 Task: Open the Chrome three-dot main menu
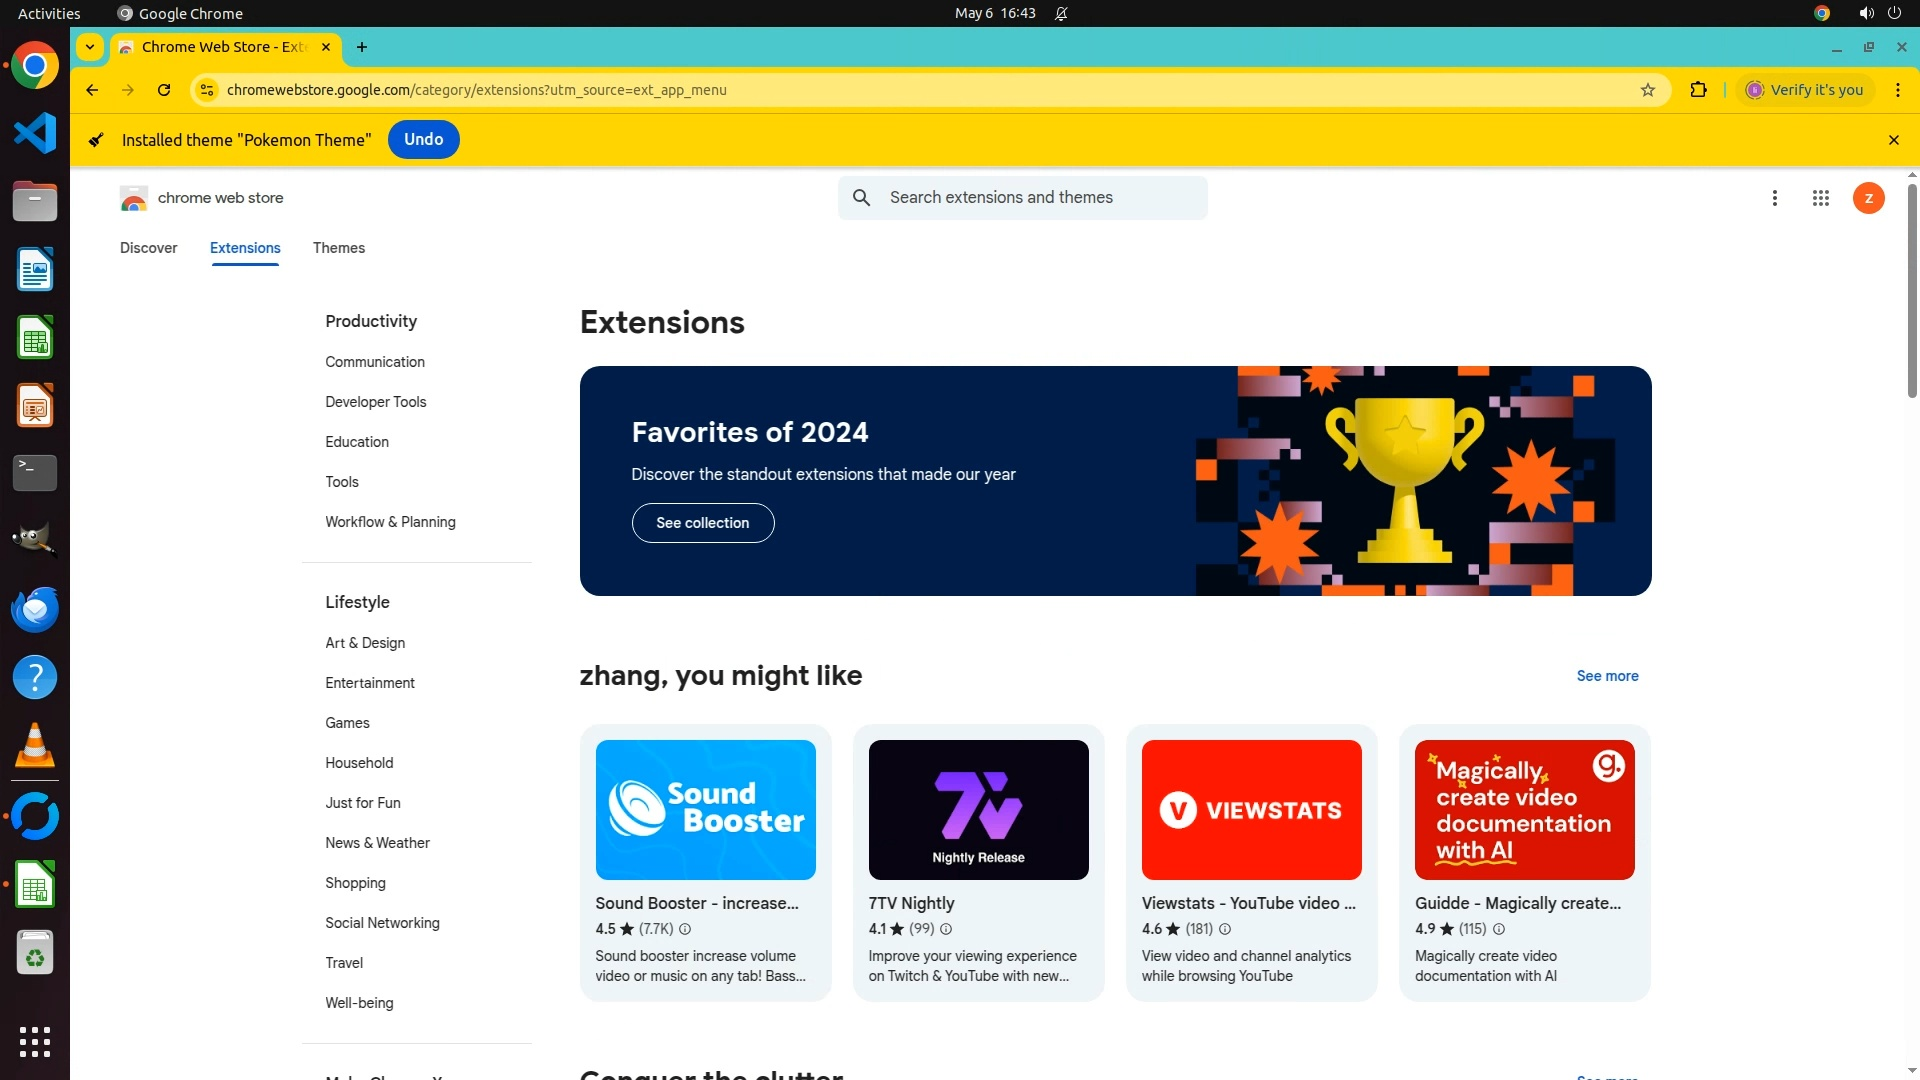click(x=1897, y=90)
